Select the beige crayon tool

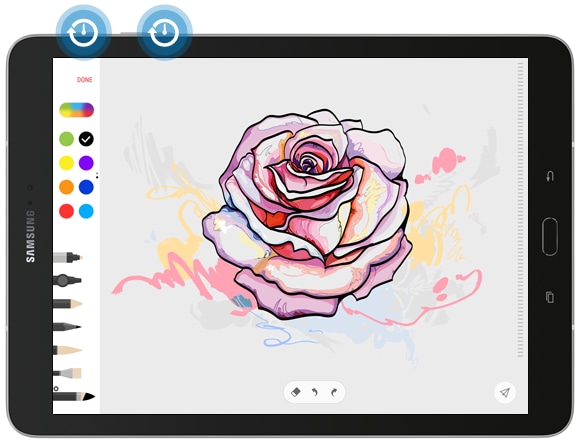67,350
